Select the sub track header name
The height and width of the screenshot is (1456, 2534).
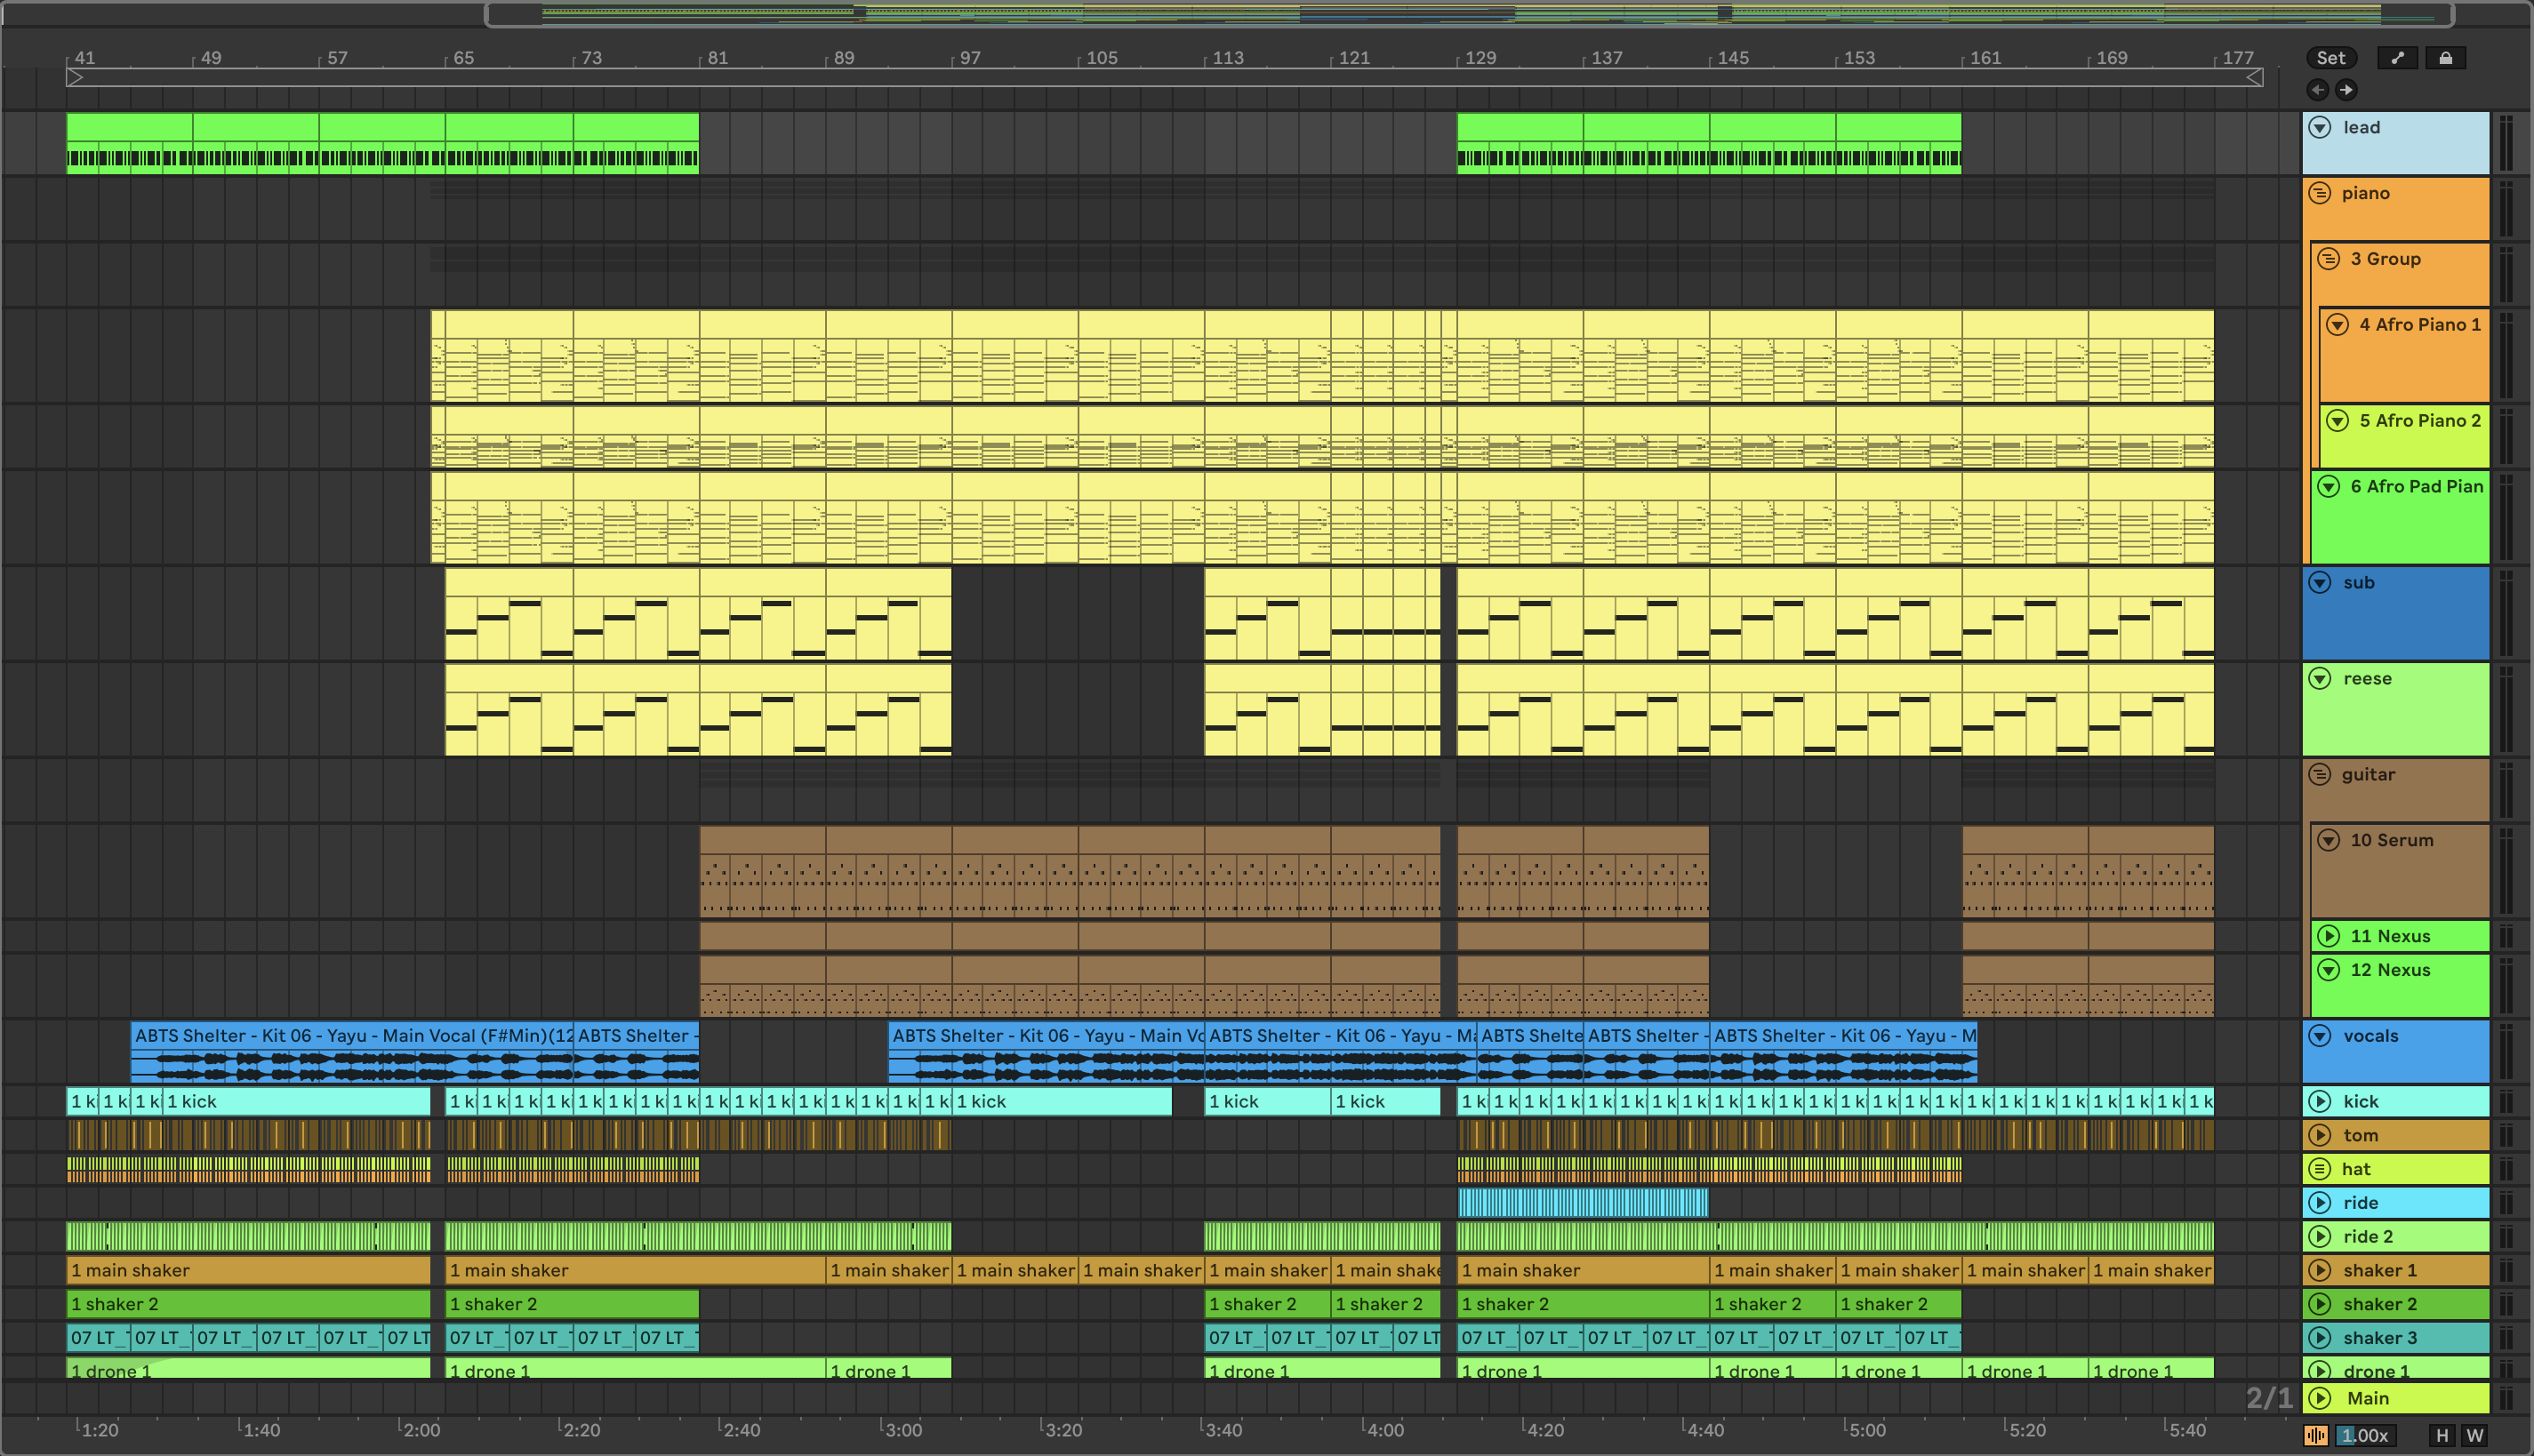tap(2358, 583)
